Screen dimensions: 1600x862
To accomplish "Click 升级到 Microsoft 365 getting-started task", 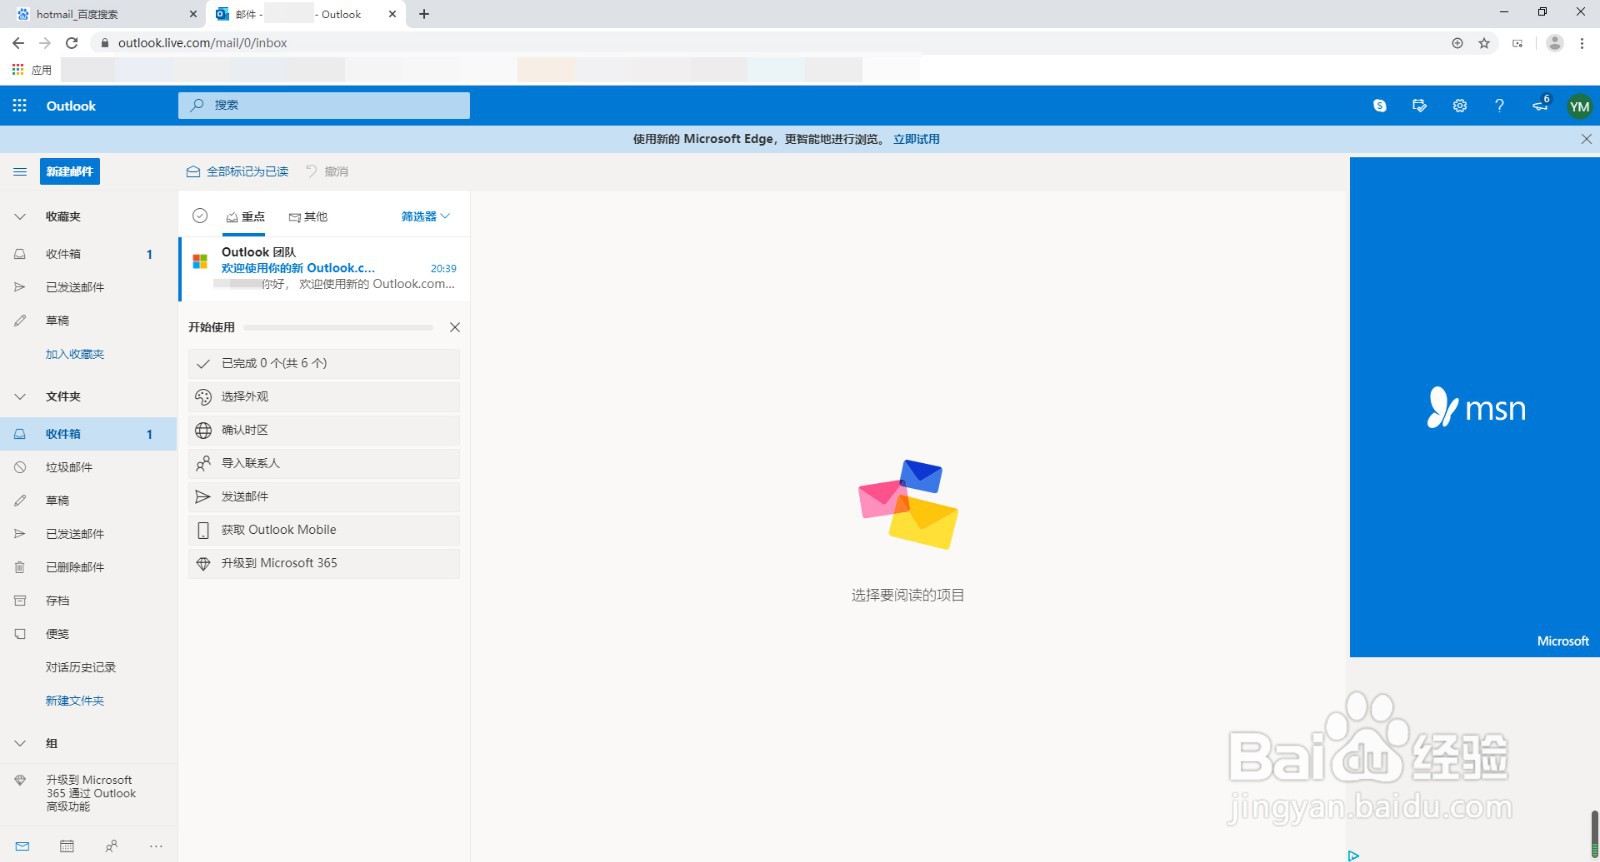I will 324,563.
